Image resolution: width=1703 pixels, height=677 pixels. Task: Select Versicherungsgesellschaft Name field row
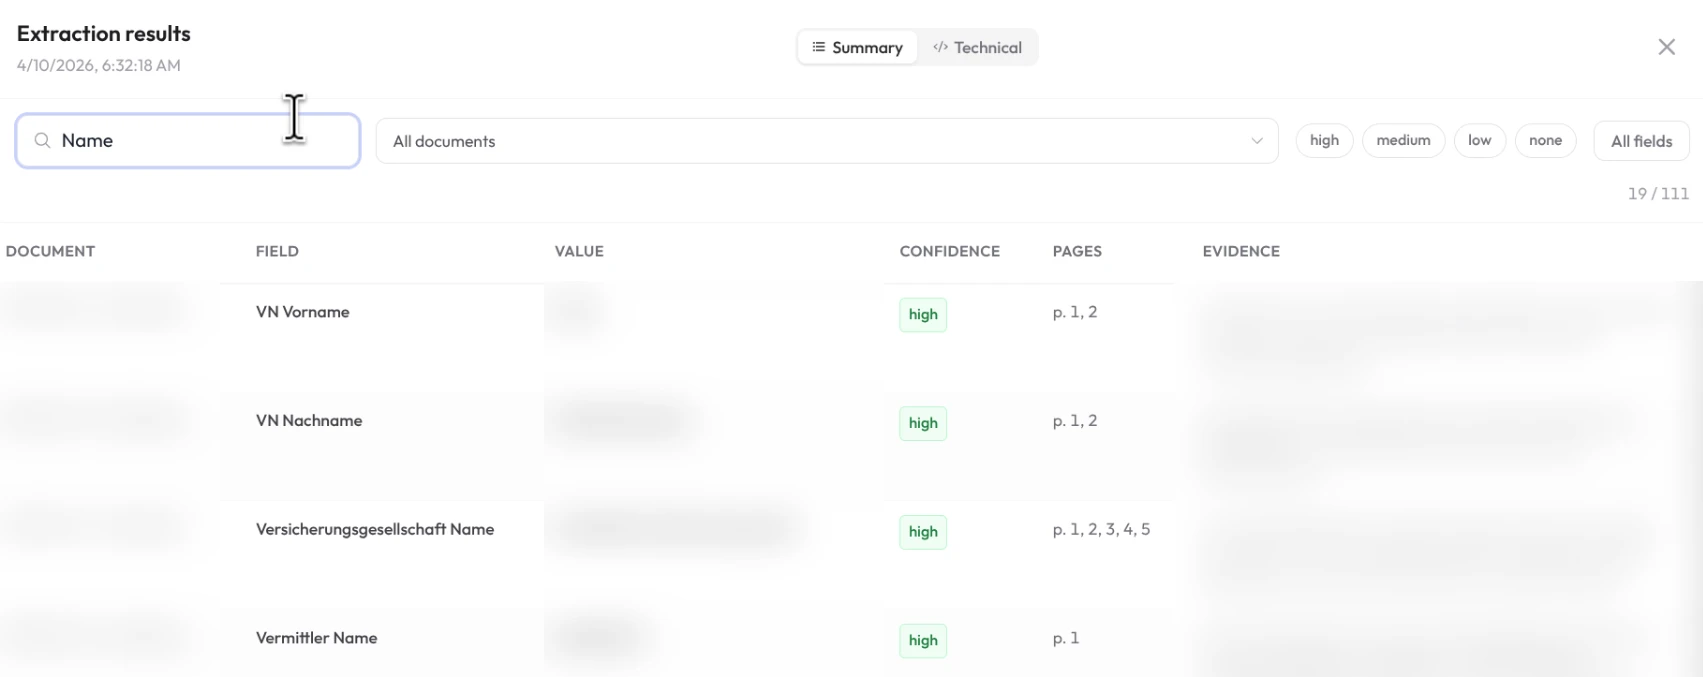point(851,555)
